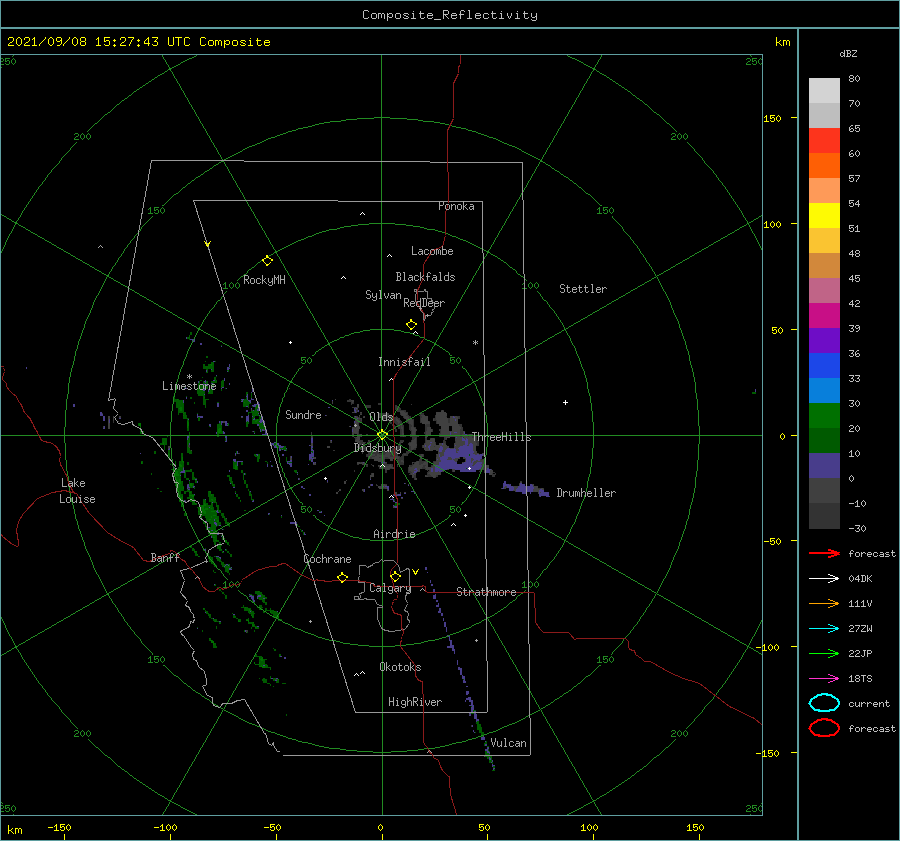Click the yellow diamond marker below RedDeer
900x841 pixels.
(412, 325)
